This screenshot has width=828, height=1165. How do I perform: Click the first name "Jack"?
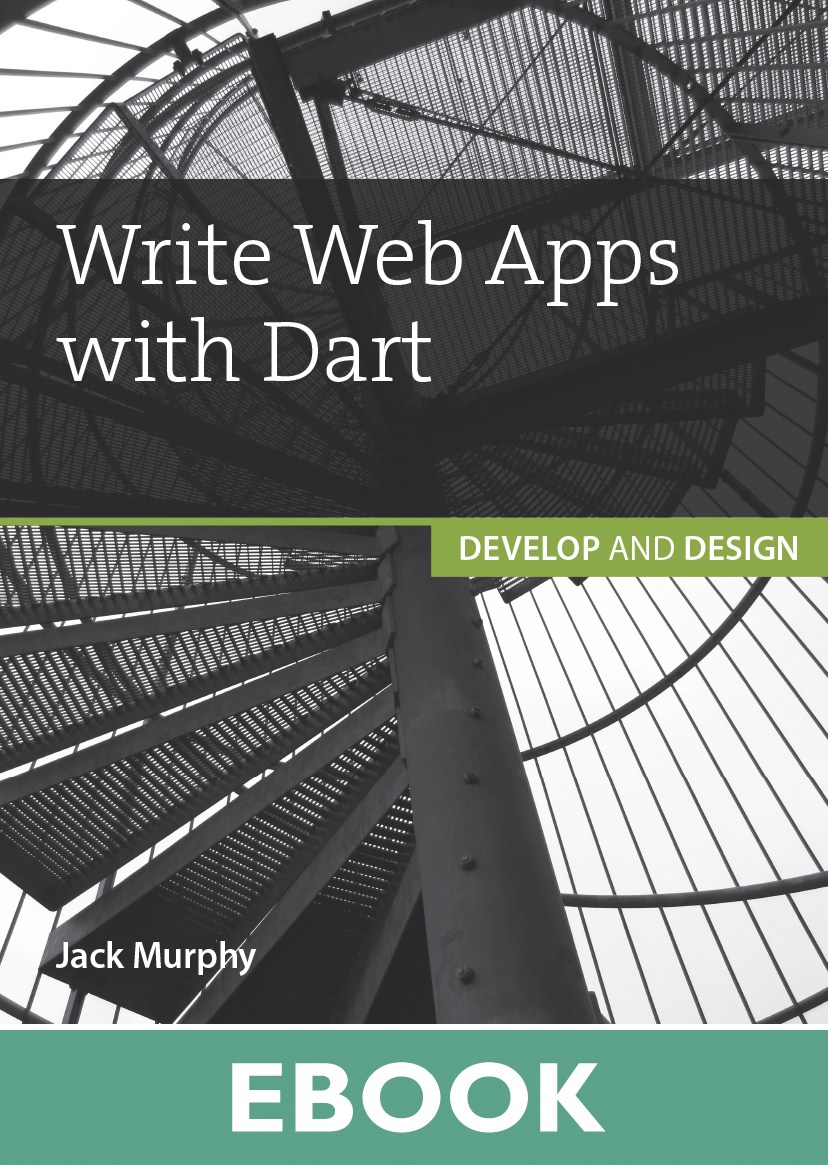(x=88, y=955)
